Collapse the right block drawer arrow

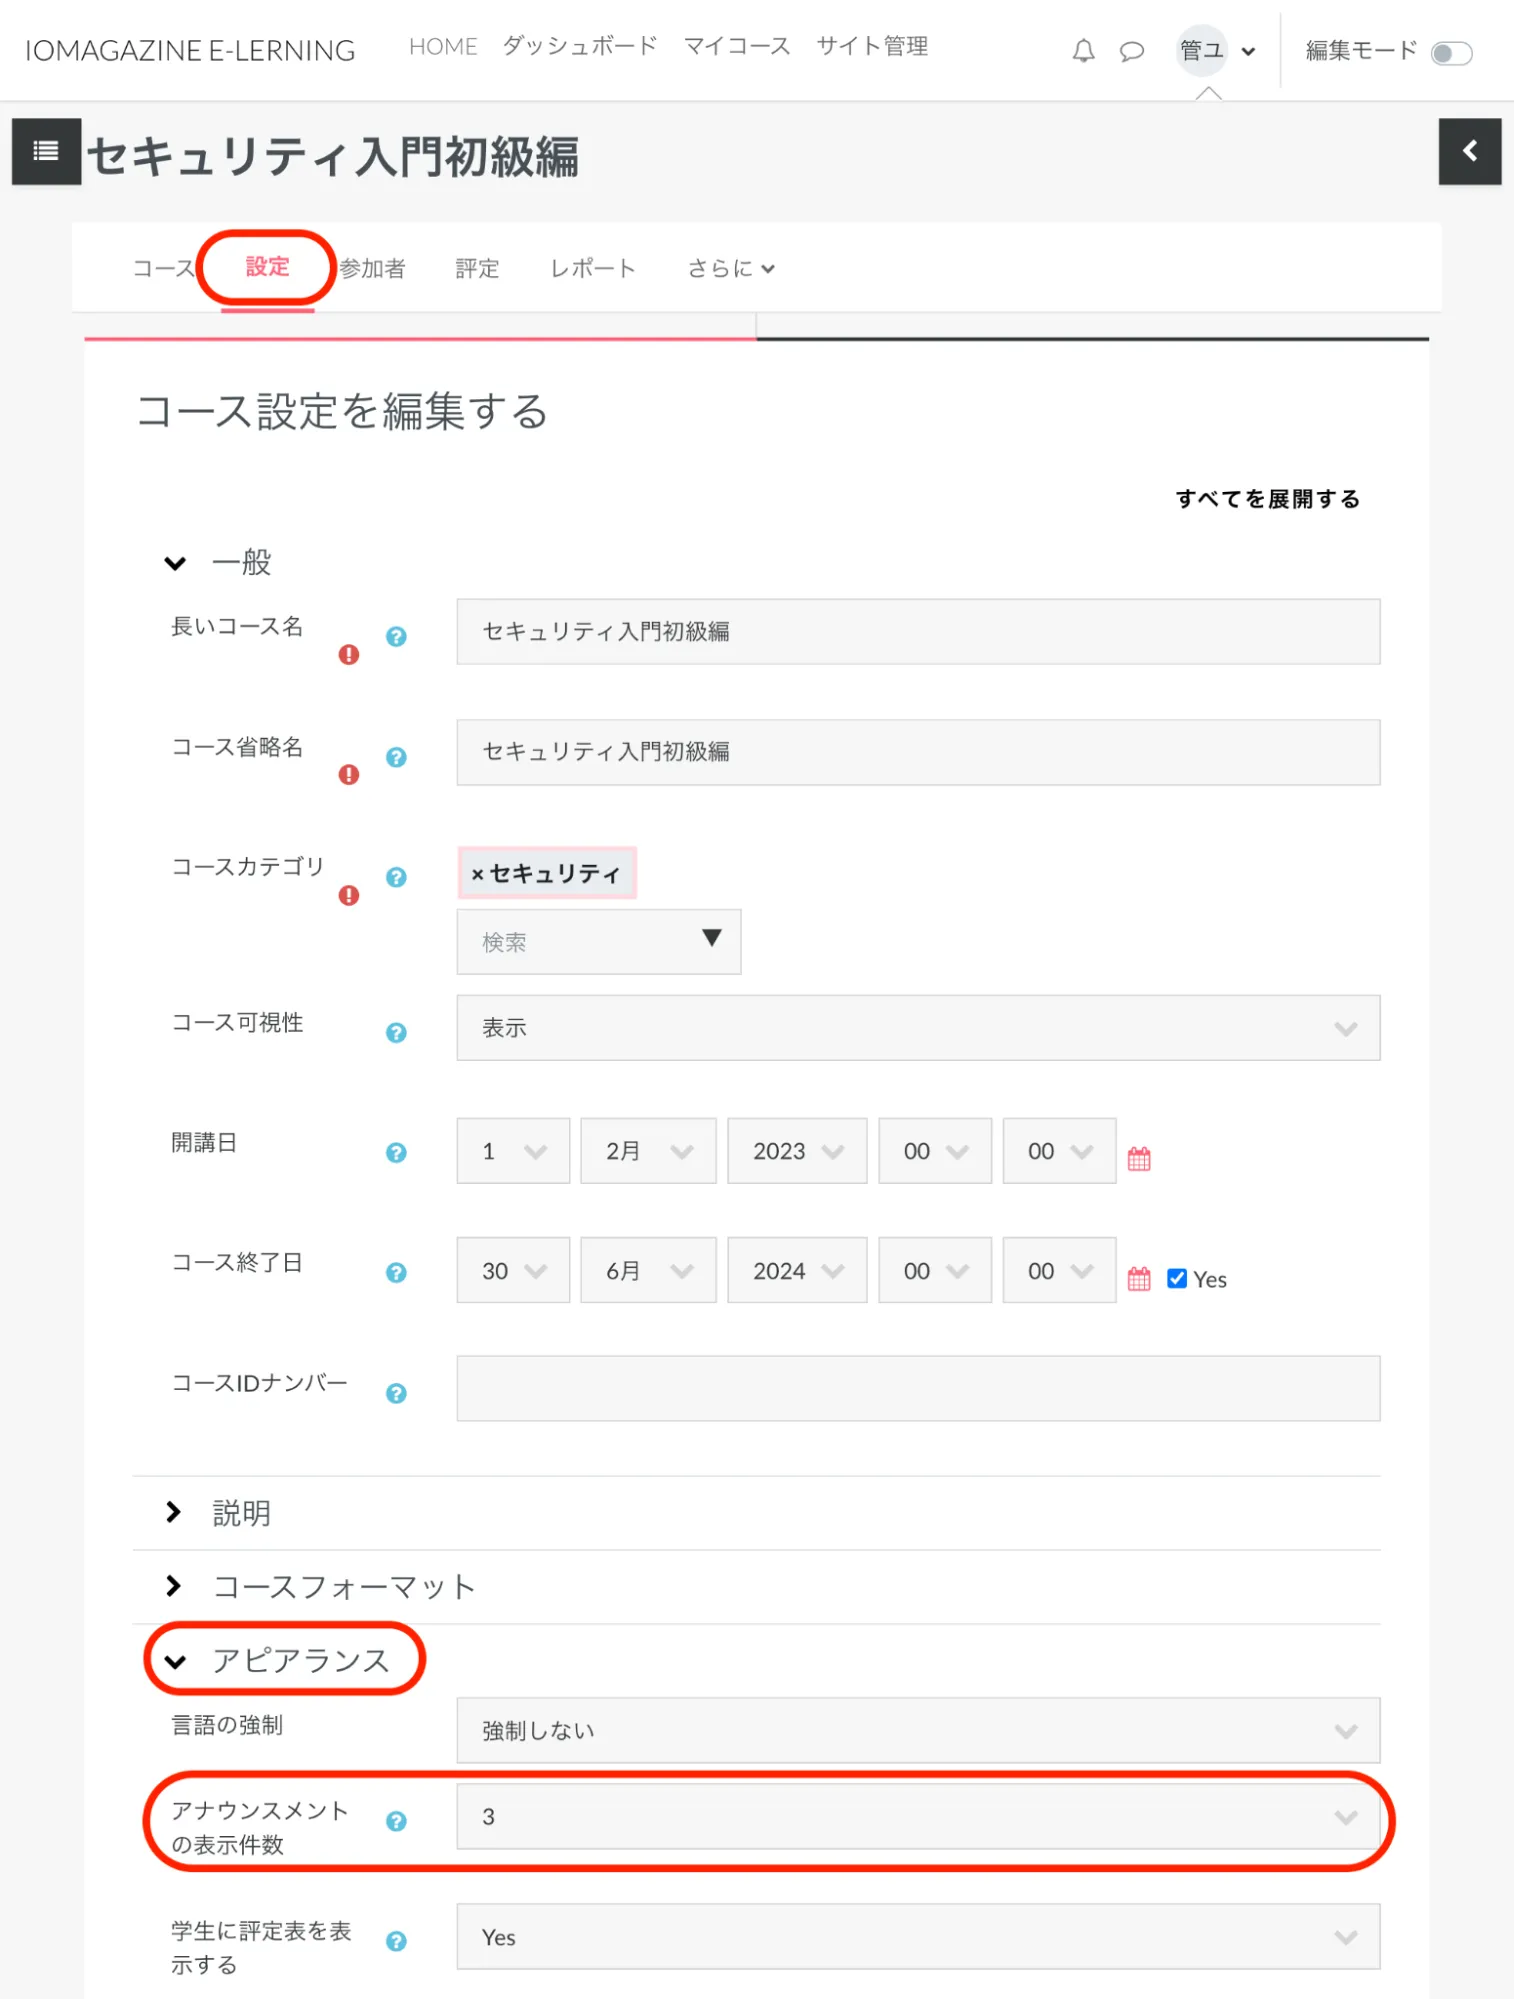(x=1469, y=151)
